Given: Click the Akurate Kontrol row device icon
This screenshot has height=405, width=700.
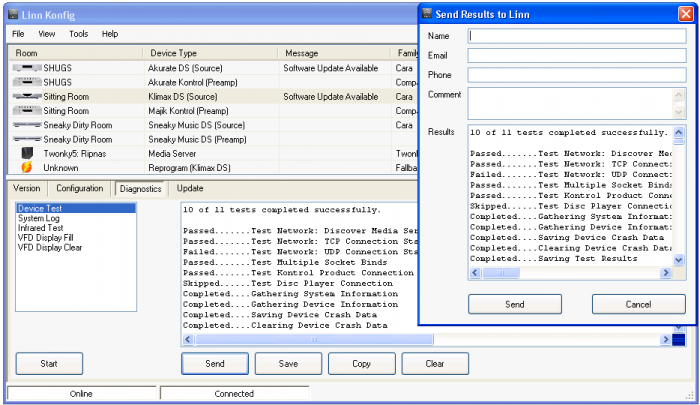Looking at the screenshot, I should 27,82.
